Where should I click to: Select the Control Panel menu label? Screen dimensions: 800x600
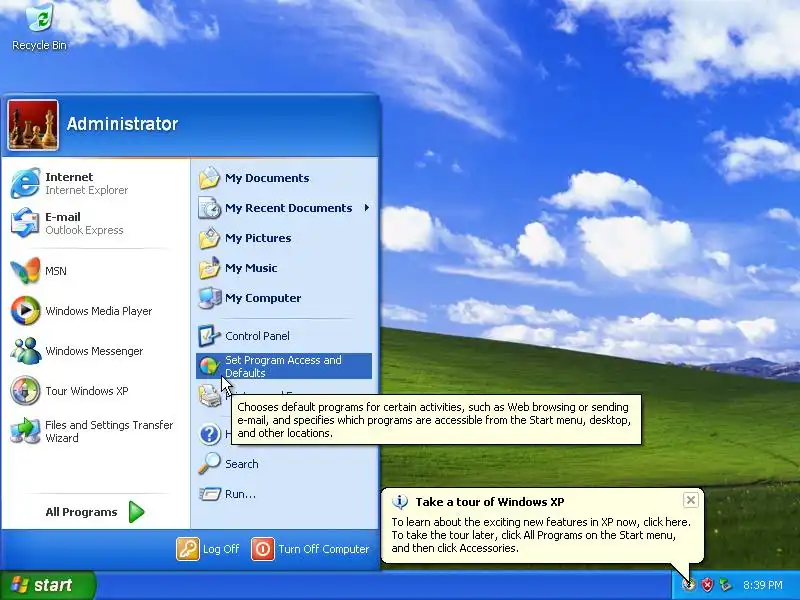pyautogui.click(x=257, y=336)
